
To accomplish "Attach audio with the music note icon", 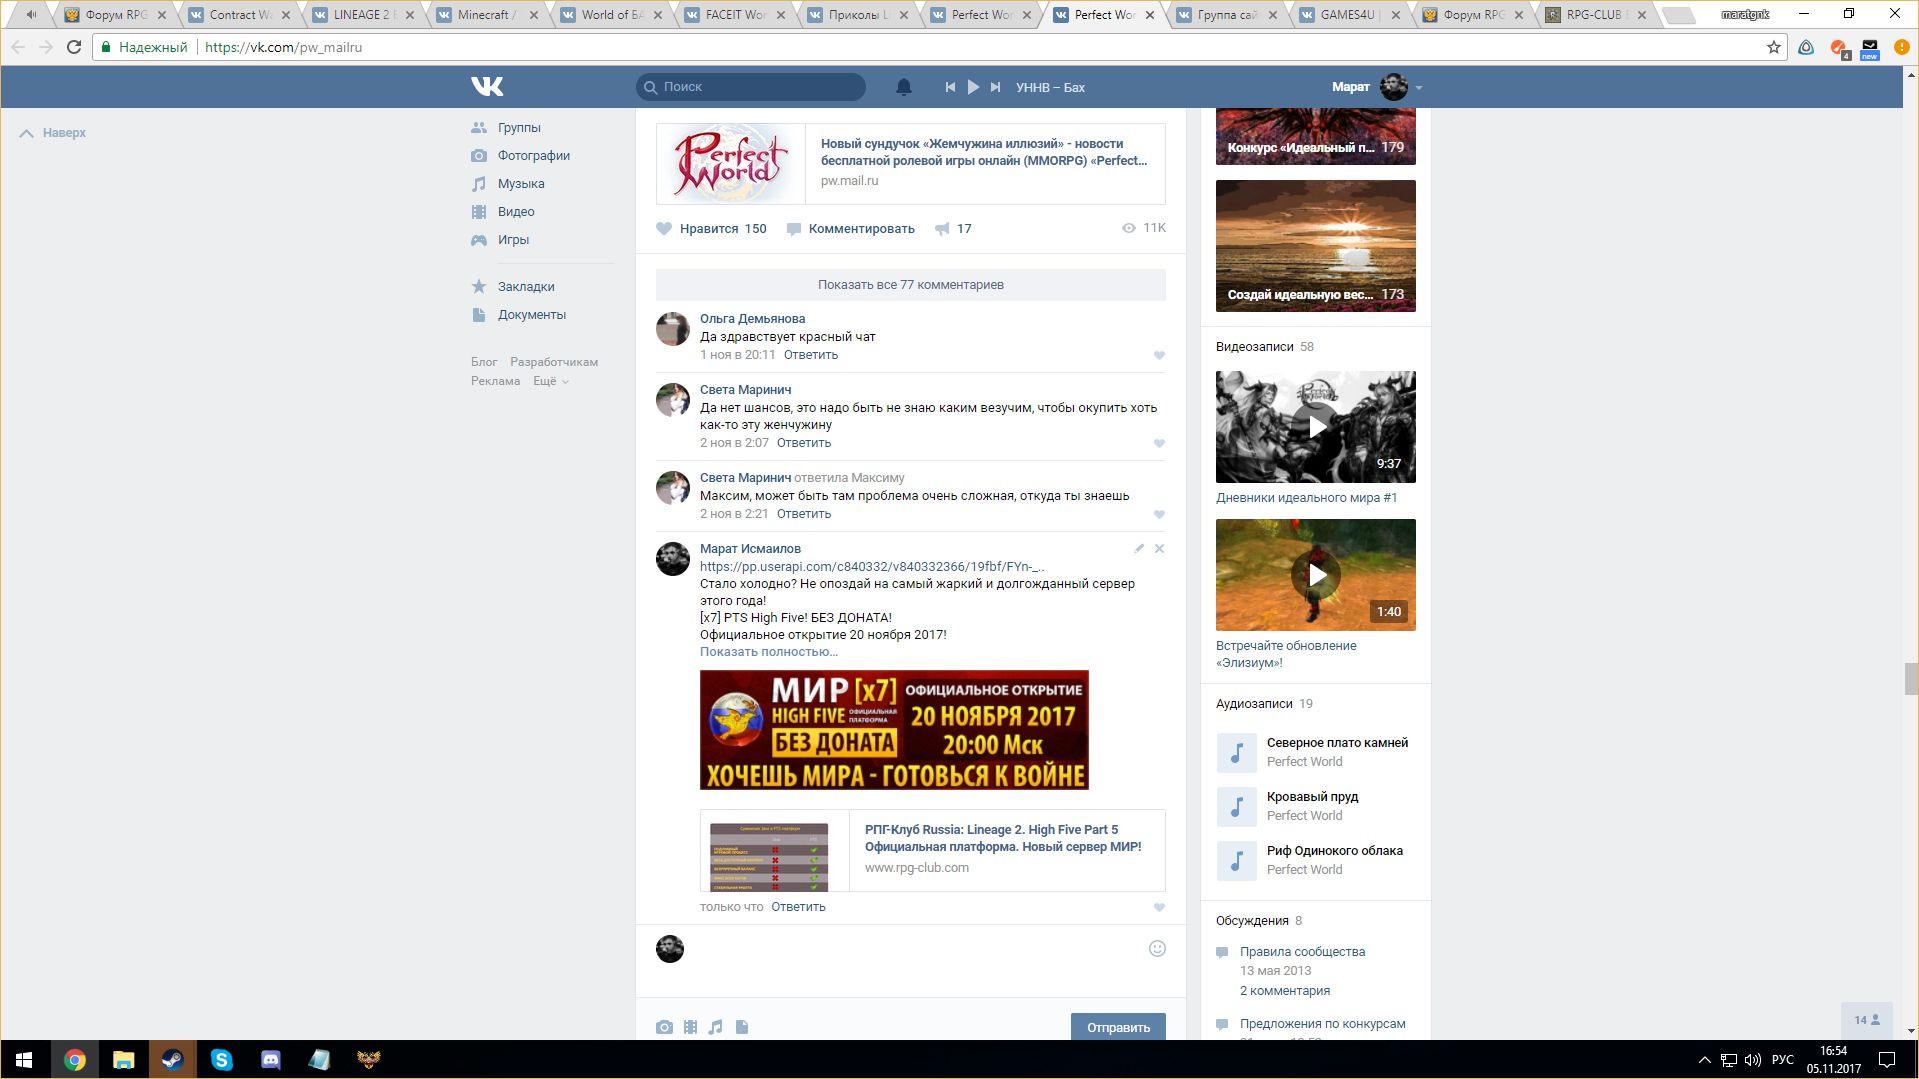I will coord(715,1027).
